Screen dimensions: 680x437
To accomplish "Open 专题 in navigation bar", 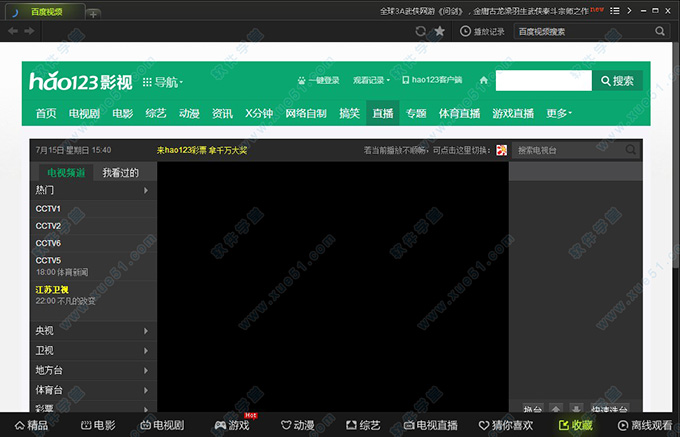I will pyautogui.click(x=416, y=114).
